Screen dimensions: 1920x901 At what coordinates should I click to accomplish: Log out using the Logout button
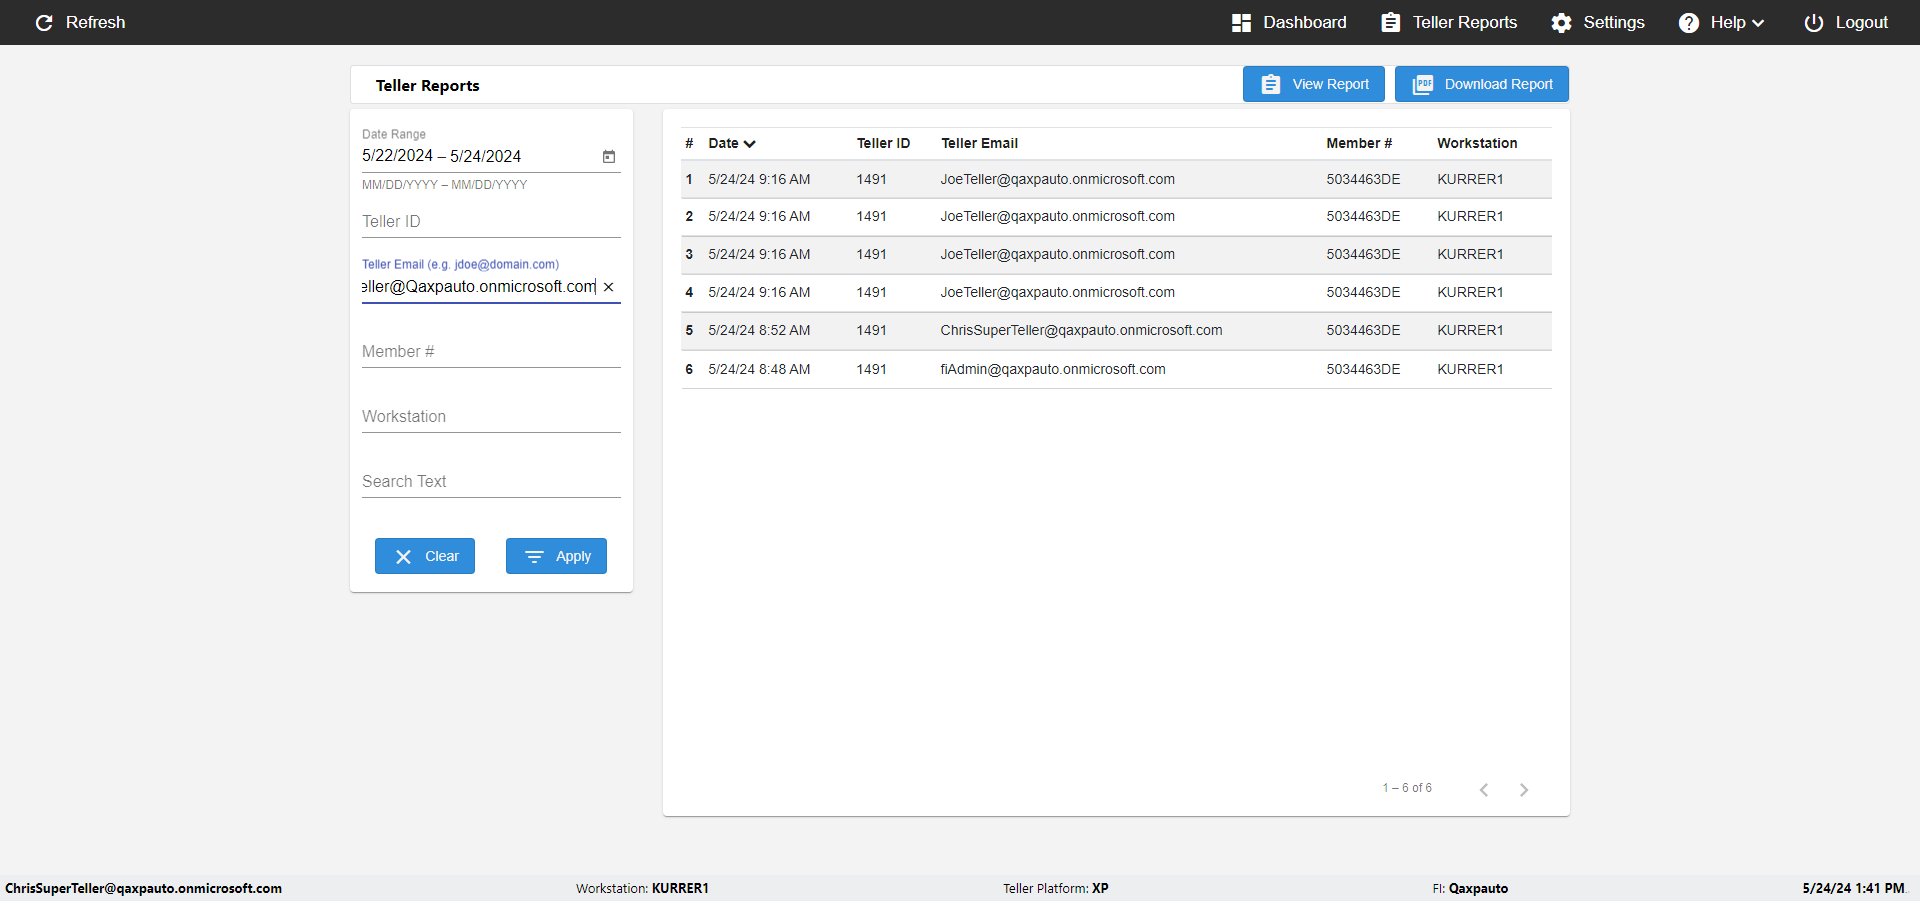[x=1846, y=22]
